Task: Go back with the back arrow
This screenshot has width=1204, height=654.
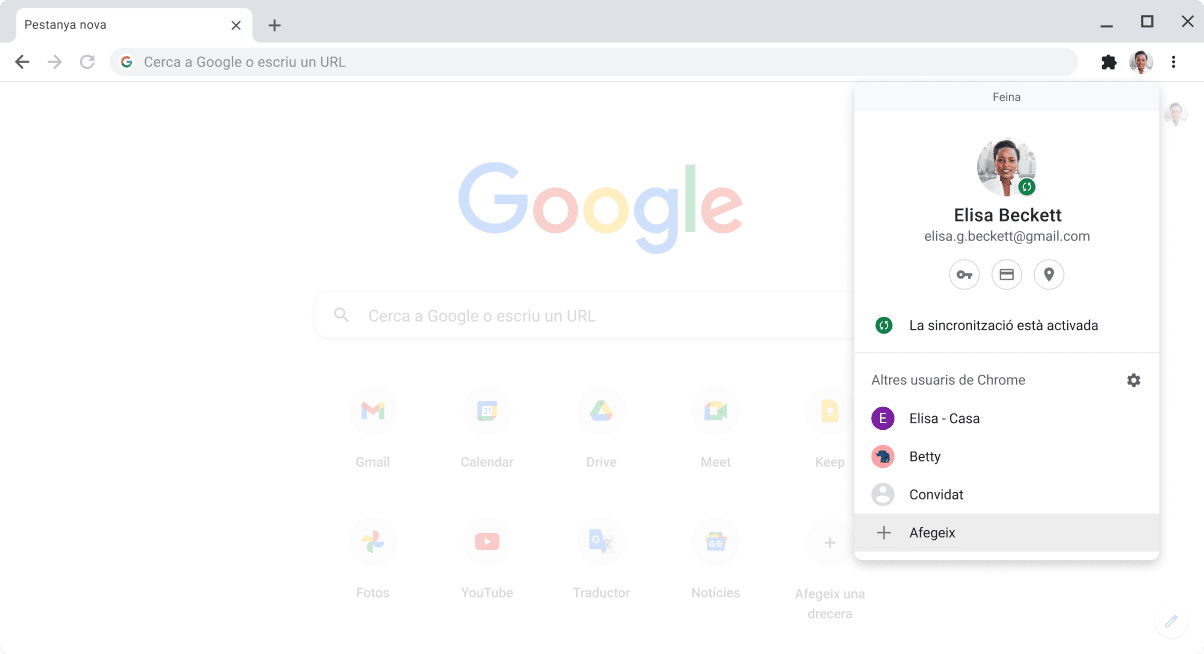Action: (22, 62)
